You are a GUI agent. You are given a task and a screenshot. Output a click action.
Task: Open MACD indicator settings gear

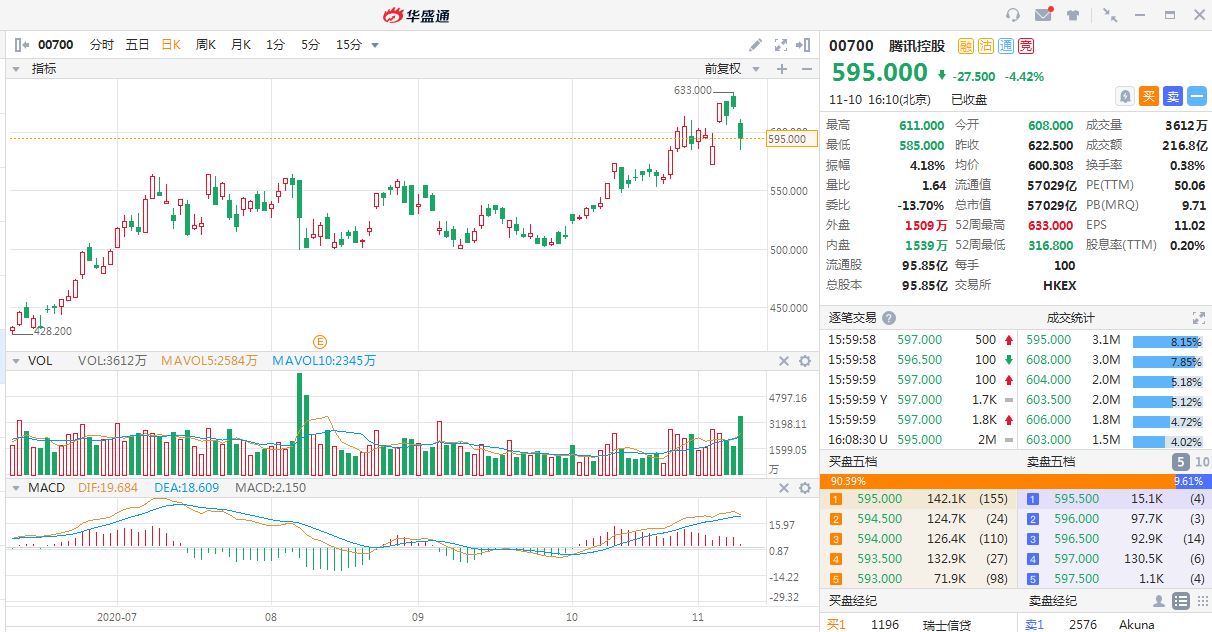(x=805, y=488)
